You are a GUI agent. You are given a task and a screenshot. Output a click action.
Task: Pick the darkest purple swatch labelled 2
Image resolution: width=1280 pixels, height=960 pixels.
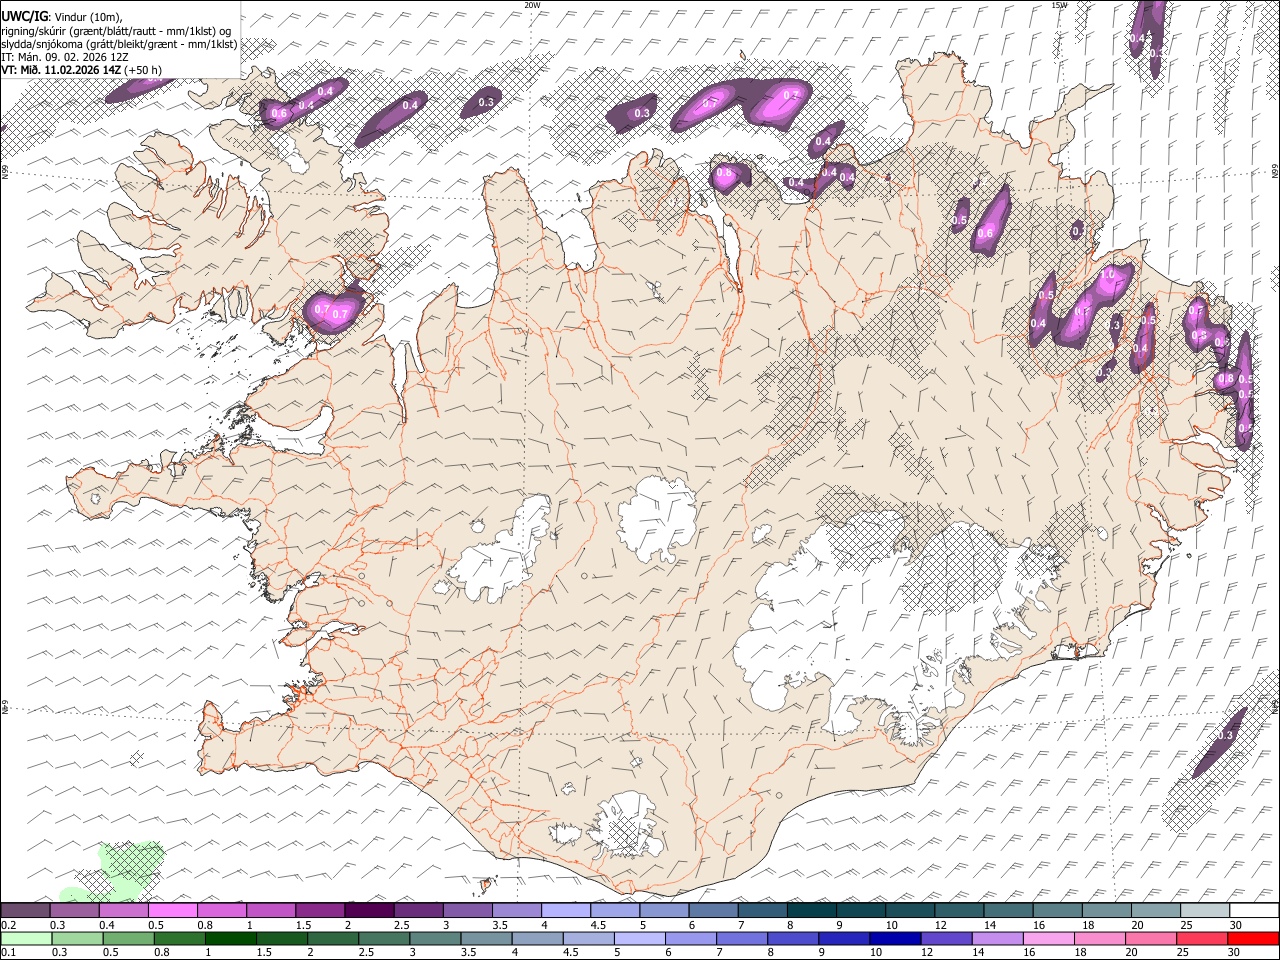tap(369, 911)
